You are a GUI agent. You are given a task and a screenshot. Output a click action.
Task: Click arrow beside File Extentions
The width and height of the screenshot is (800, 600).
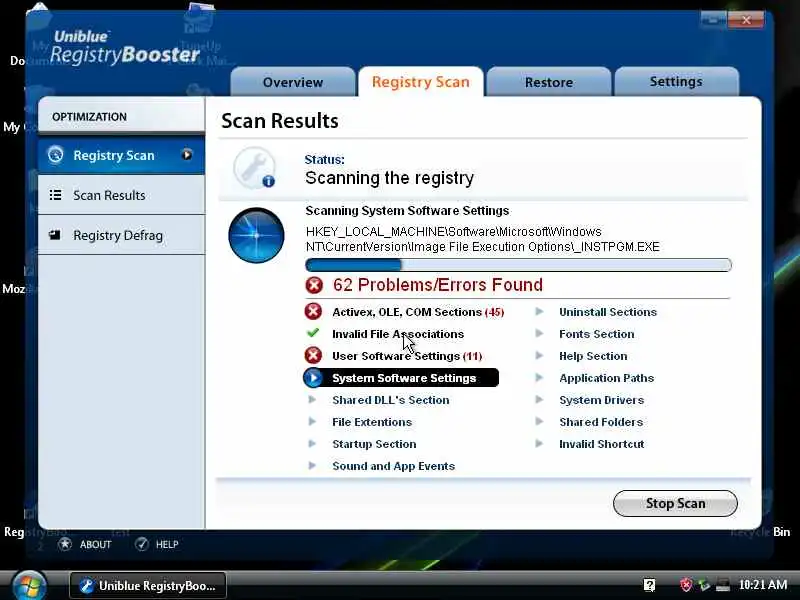(312, 421)
